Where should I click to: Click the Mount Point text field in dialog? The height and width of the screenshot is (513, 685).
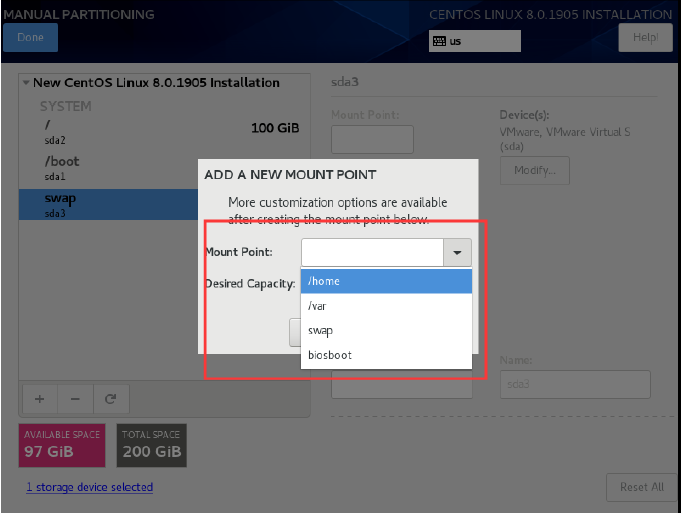[372, 252]
